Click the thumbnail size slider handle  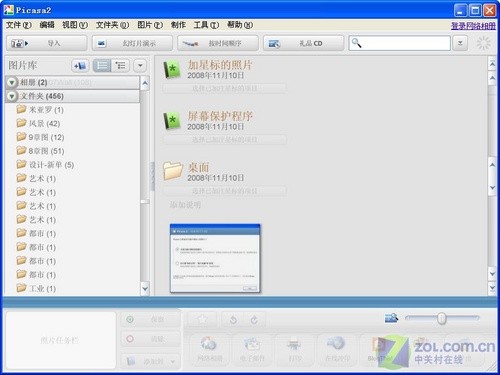tap(442, 318)
